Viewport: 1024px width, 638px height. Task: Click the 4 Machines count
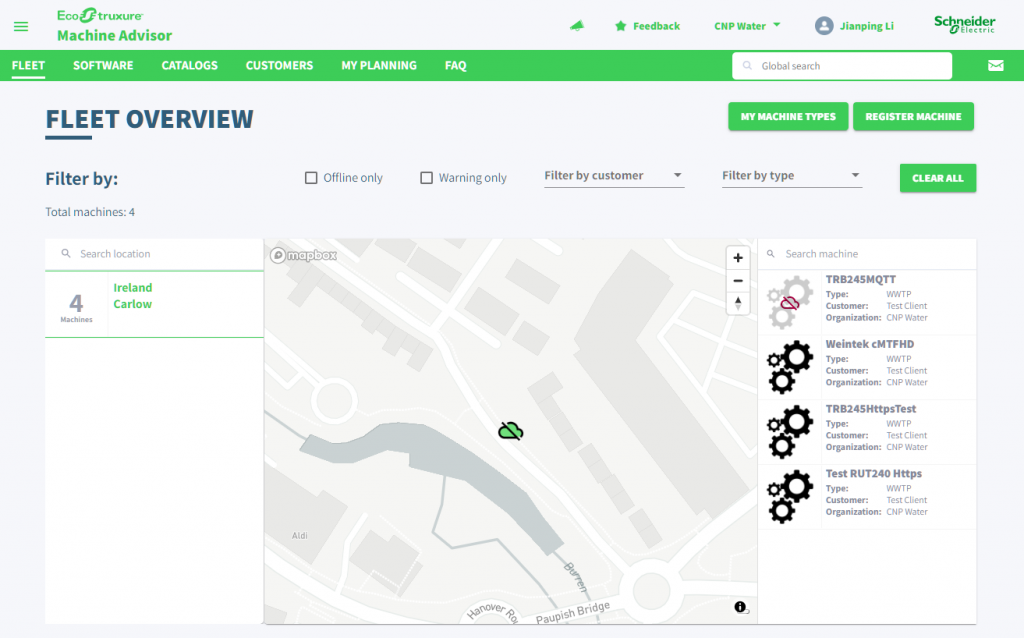76,307
